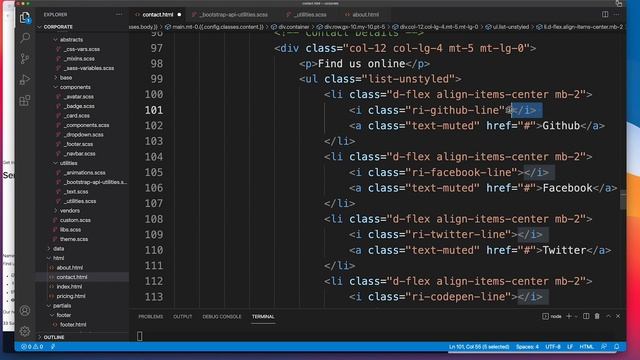The width and height of the screenshot is (640, 360).
Task: Open _animations.scss file
Action: coord(84,173)
